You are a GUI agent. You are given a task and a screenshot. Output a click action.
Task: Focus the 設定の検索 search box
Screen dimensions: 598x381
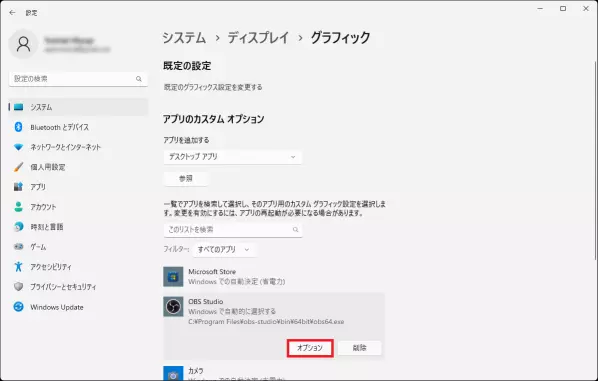(78, 79)
